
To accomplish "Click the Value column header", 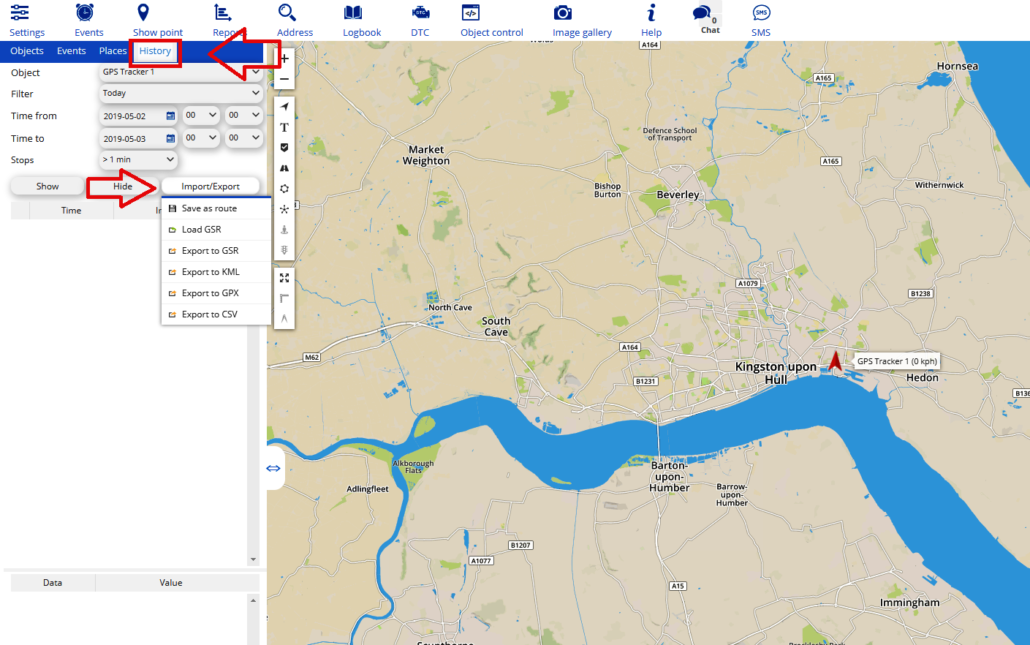I will point(171,583).
